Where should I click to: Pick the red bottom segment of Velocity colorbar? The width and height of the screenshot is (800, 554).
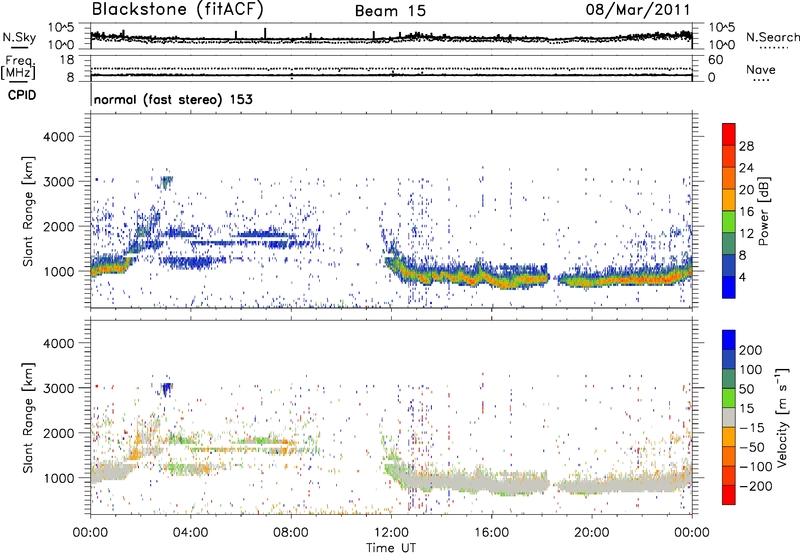point(729,495)
